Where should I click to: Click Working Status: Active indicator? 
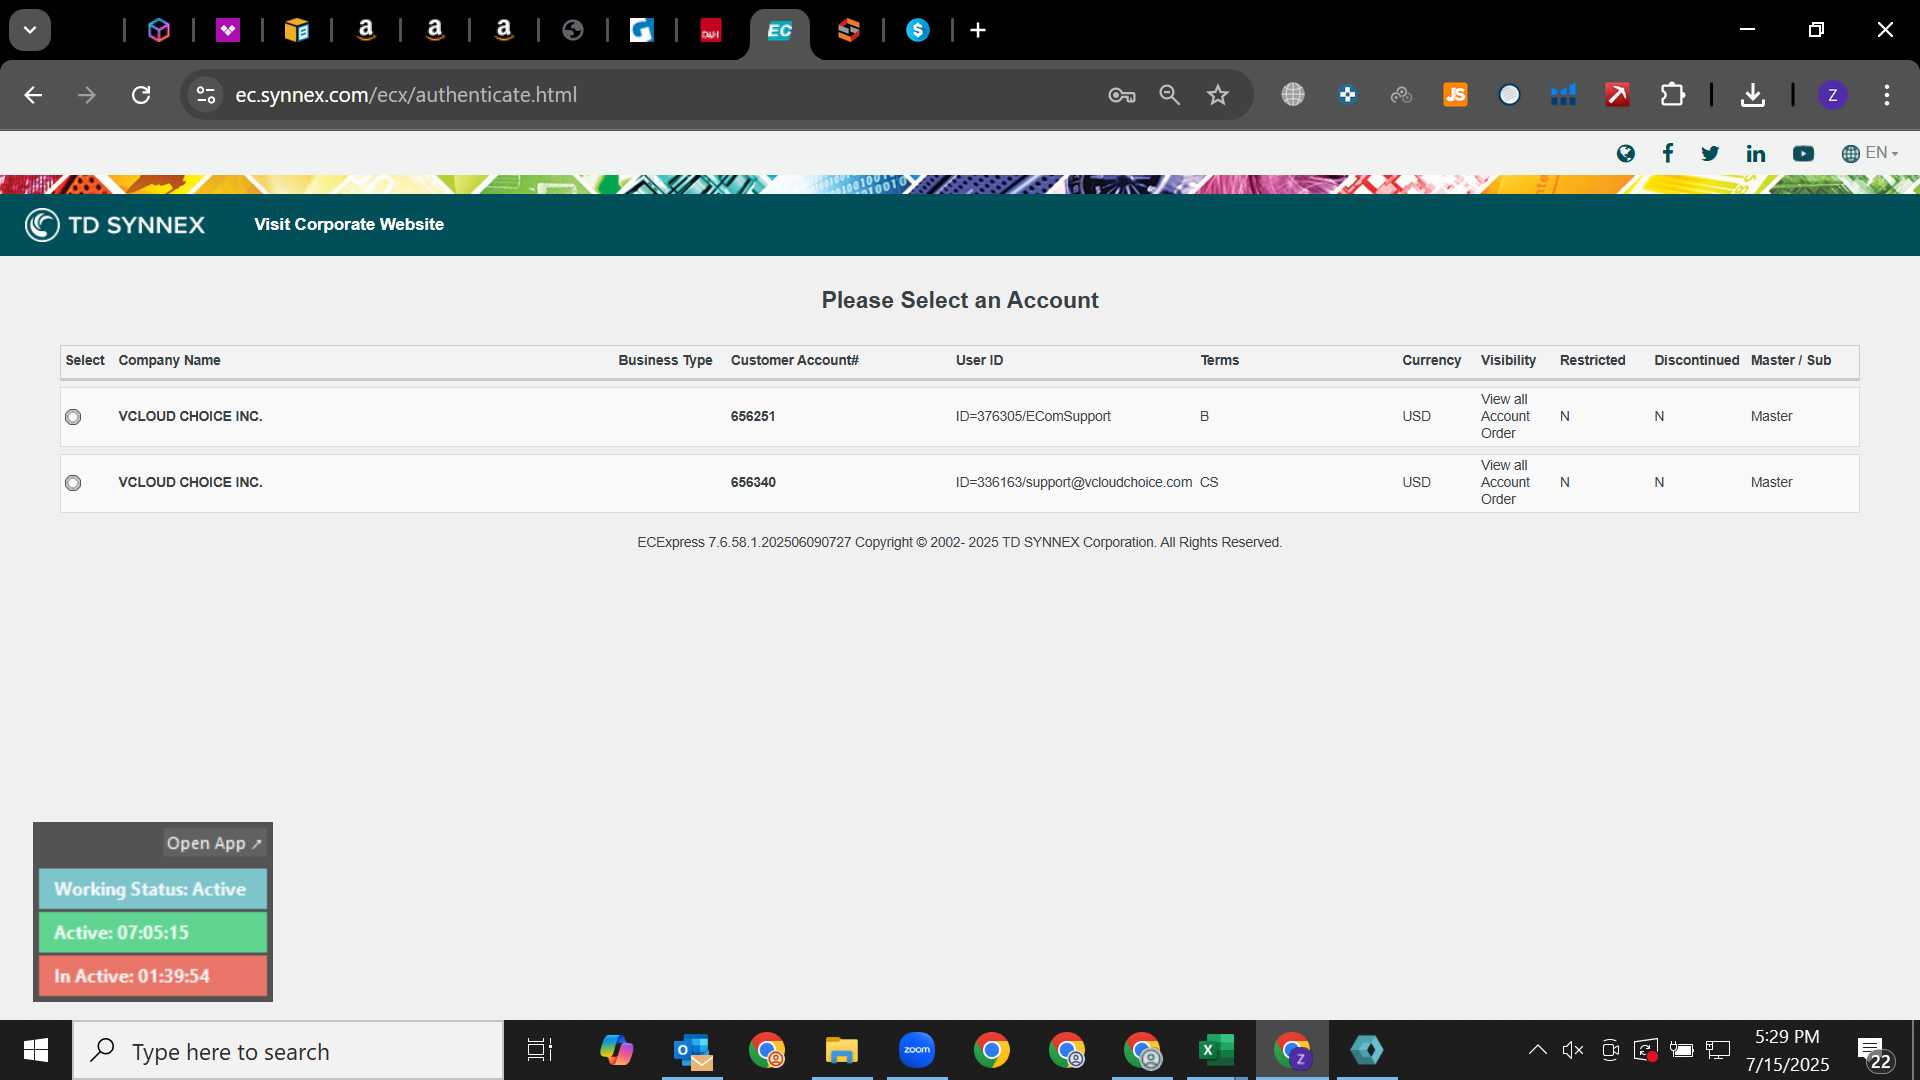(x=153, y=889)
